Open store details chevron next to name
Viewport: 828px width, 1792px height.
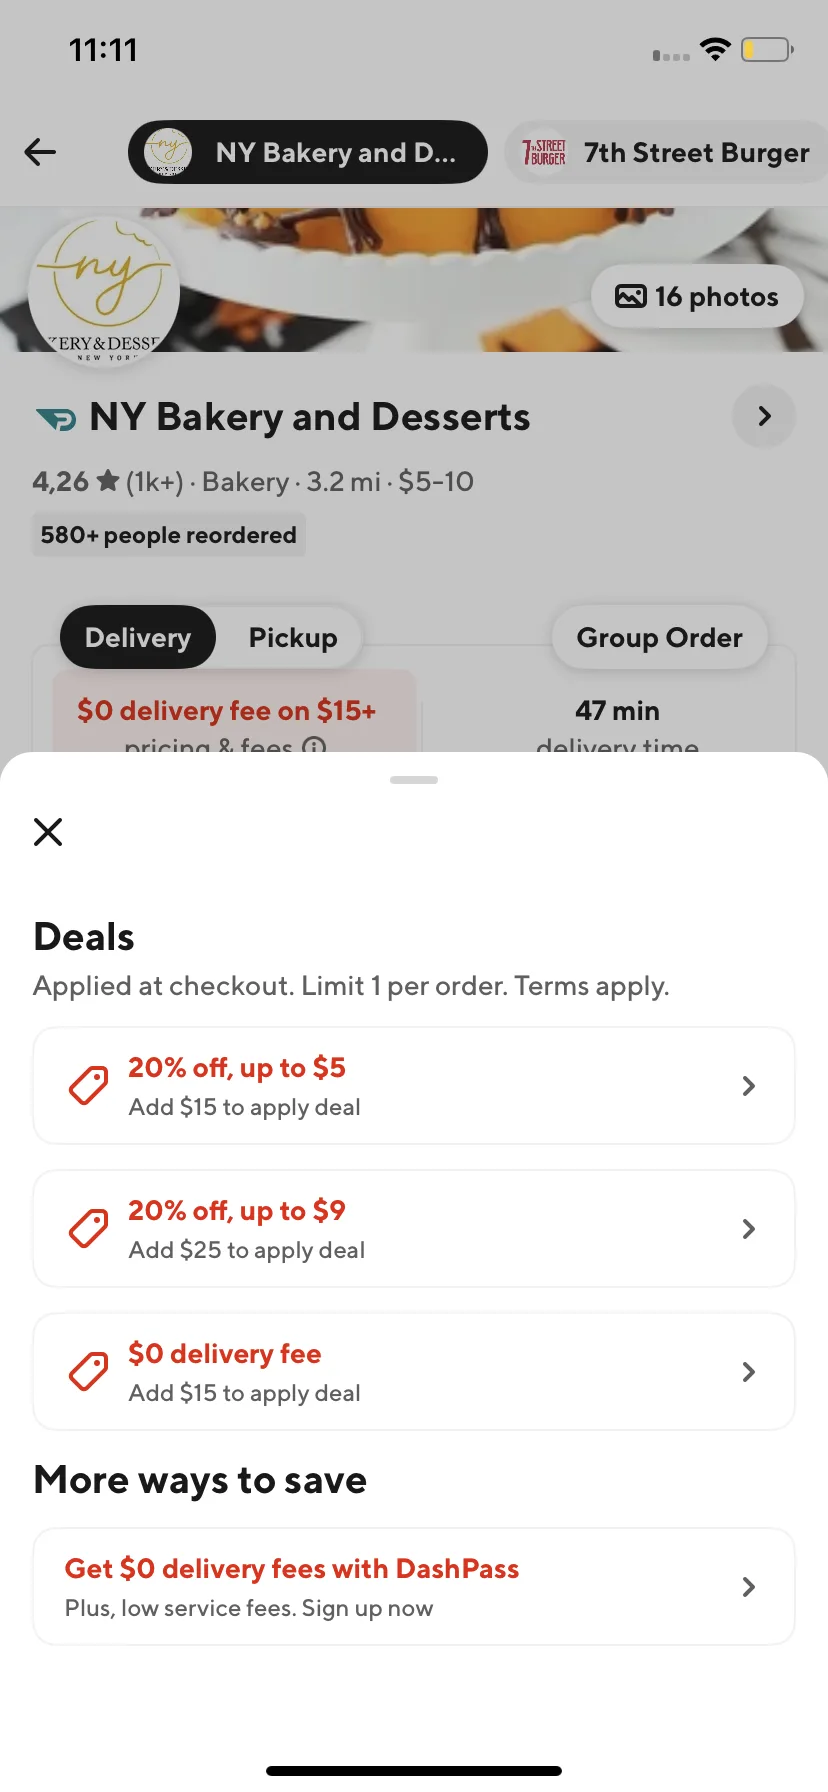click(764, 416)
